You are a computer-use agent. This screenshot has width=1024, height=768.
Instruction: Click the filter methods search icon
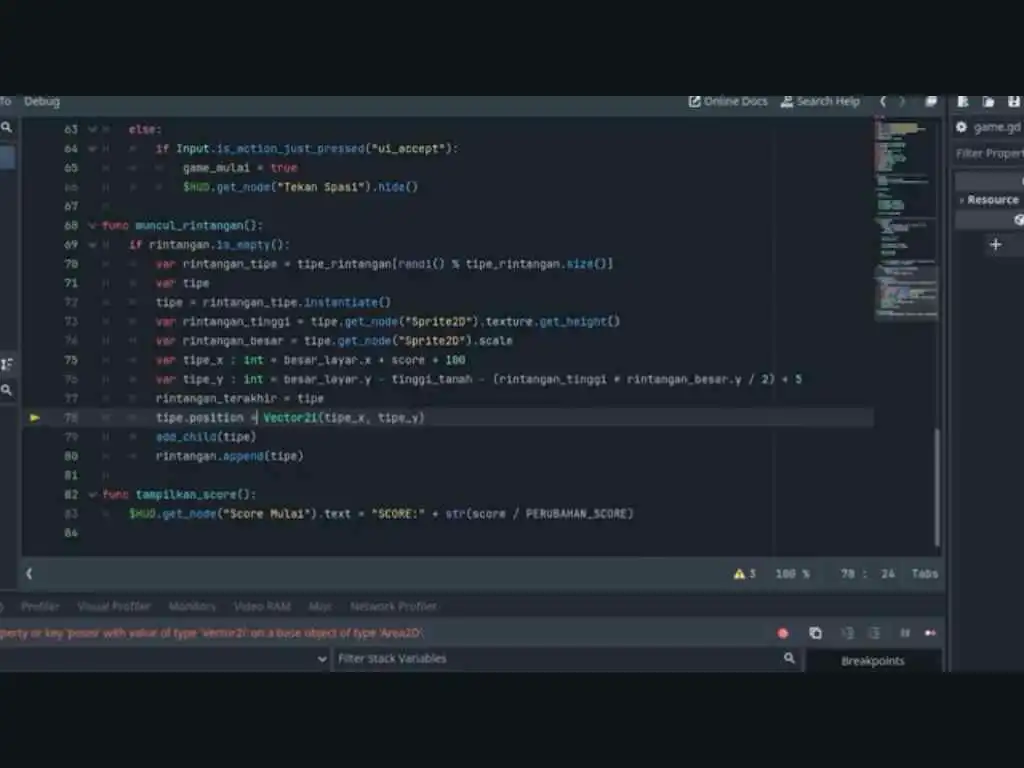point(7,390)
